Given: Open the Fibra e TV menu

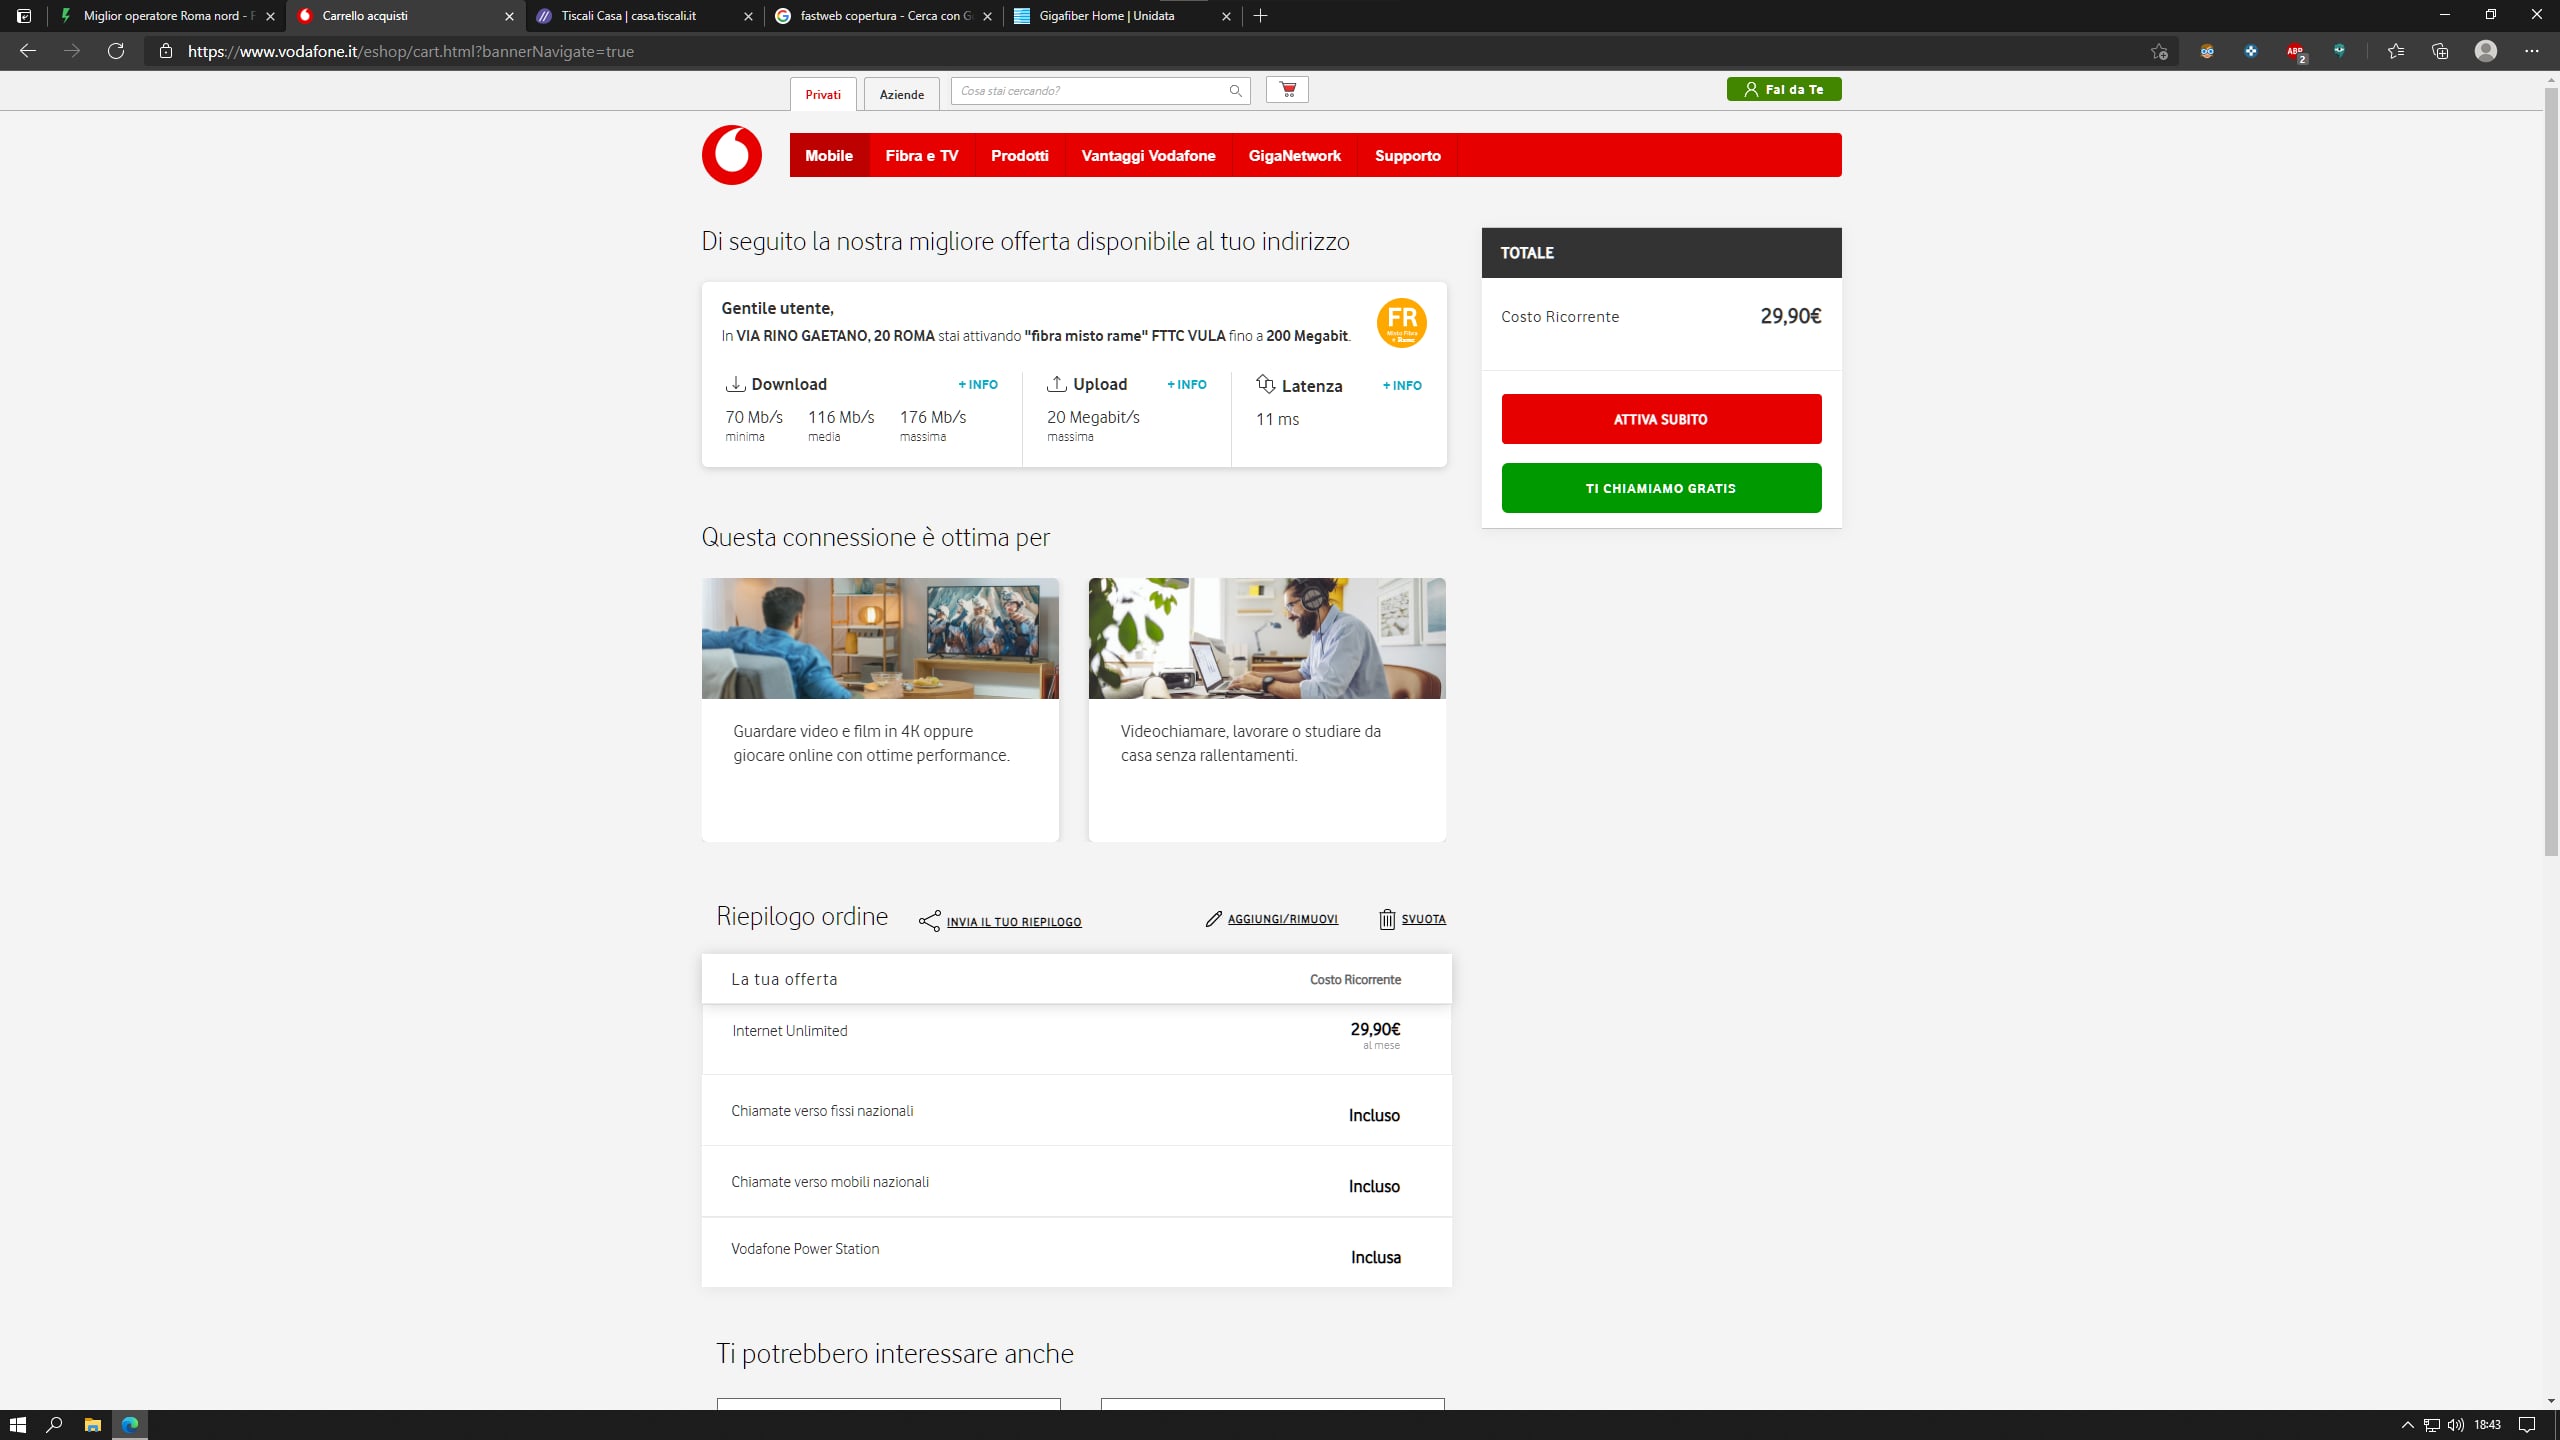Looking at the screenshot, I should tap(921, 155).
